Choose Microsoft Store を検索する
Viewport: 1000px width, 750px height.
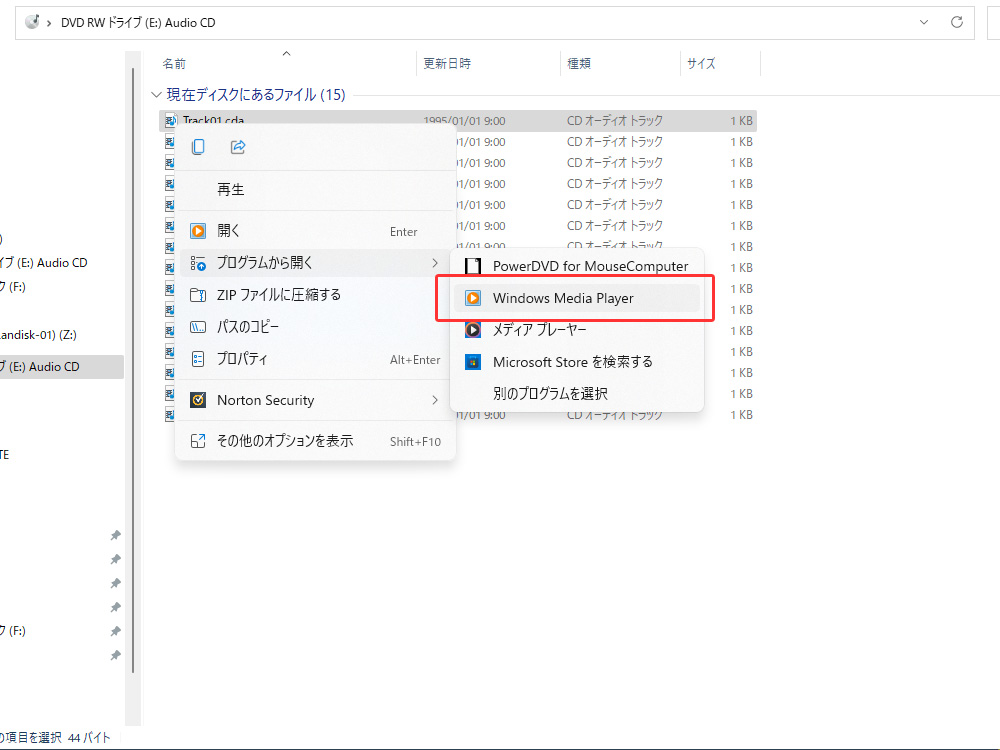(x=577, y=362)
